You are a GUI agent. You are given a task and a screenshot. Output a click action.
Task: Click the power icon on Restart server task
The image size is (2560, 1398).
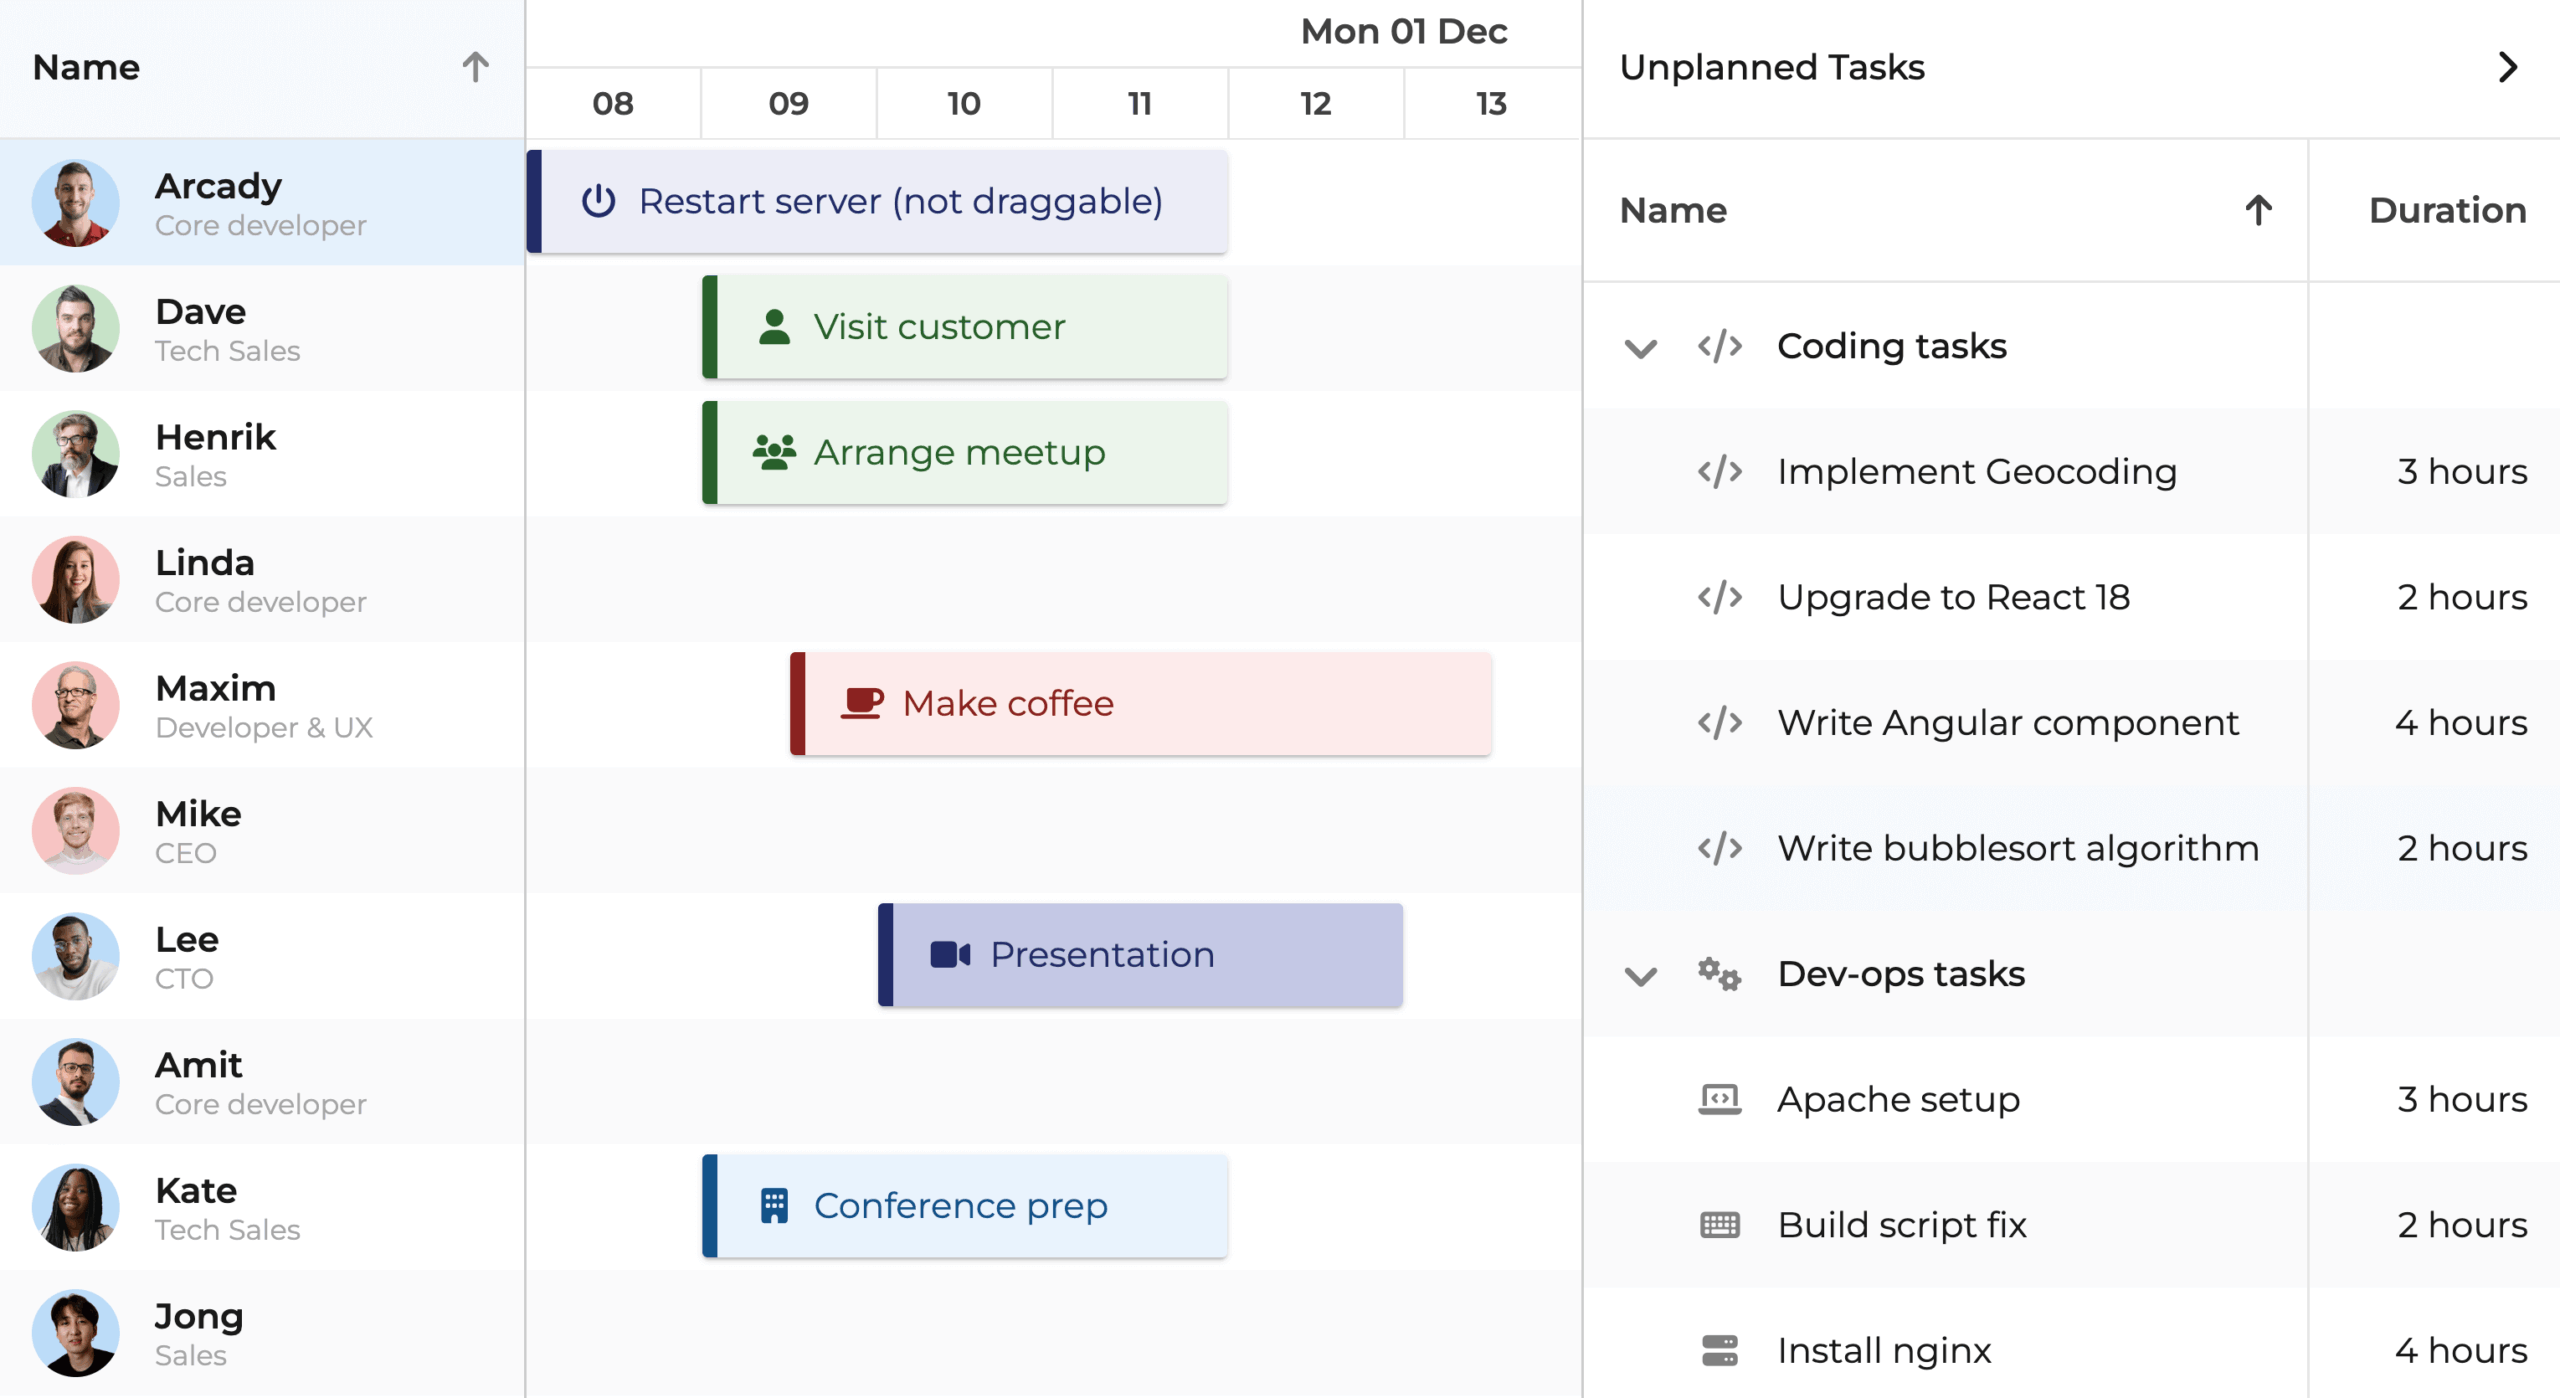[x=598, y=201]
